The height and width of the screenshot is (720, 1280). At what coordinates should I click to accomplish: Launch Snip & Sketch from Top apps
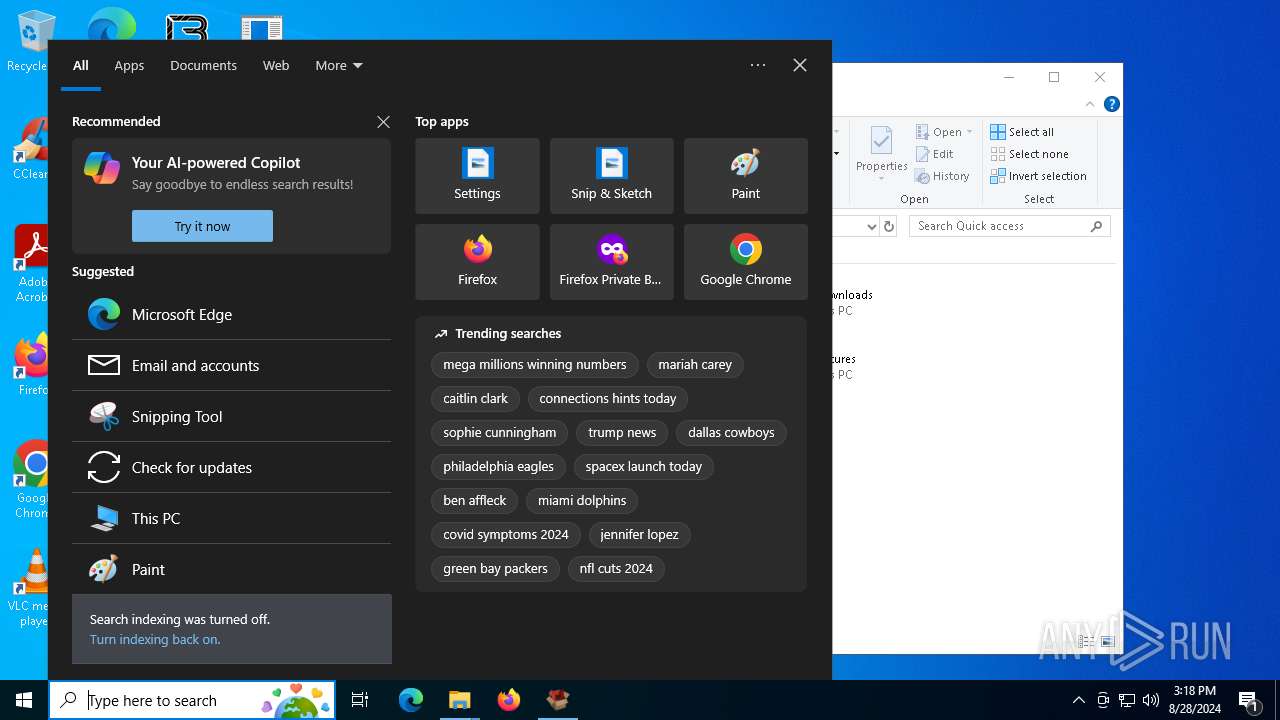[611, 176]
